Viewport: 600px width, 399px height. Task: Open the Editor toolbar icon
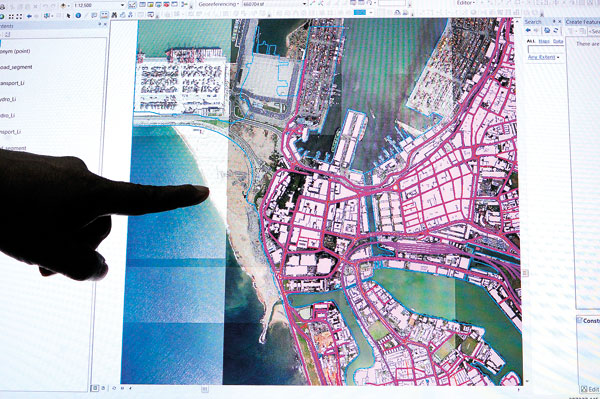132,5
